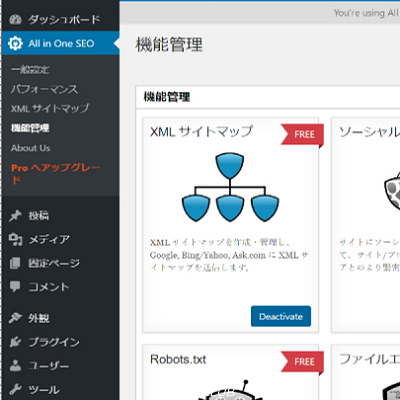Image resolution: width=400 pixels, height=400 pixels.
Task: Click the ソーシャル card title
Action: [x=369, y=132]
